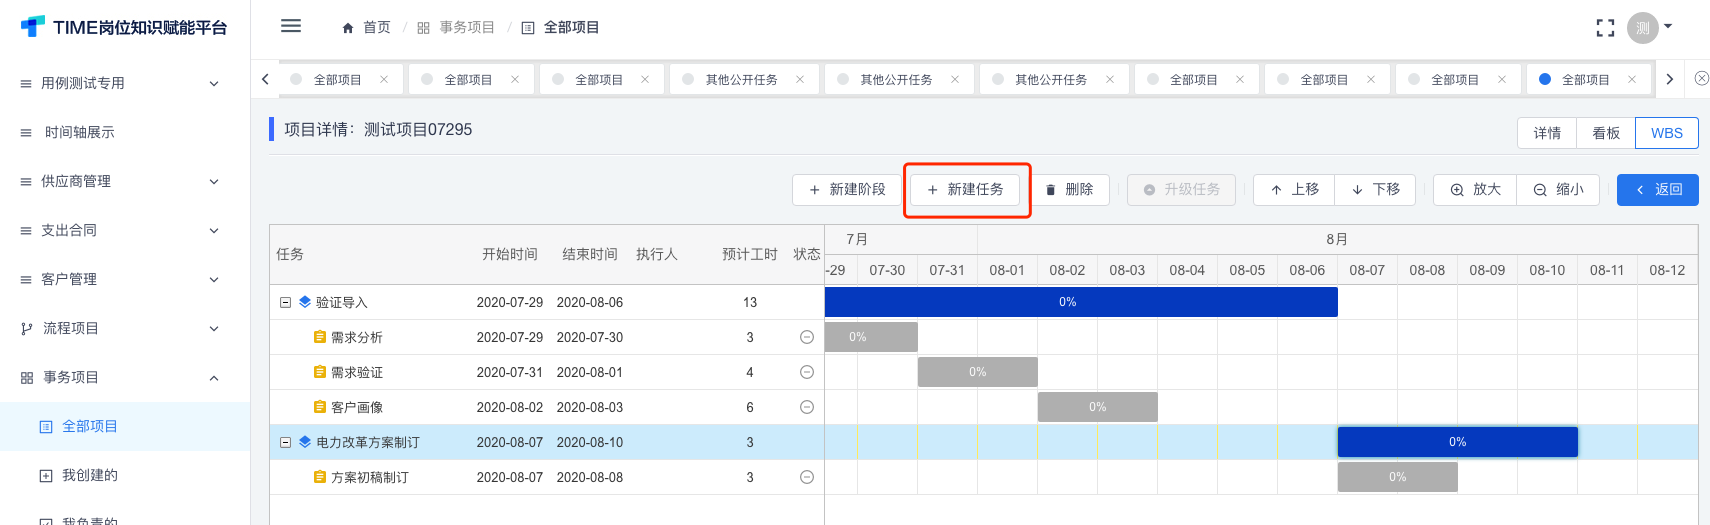Click the 新建任务 button
Viewport: 1710px width, 525px height.
click(965, 190)
